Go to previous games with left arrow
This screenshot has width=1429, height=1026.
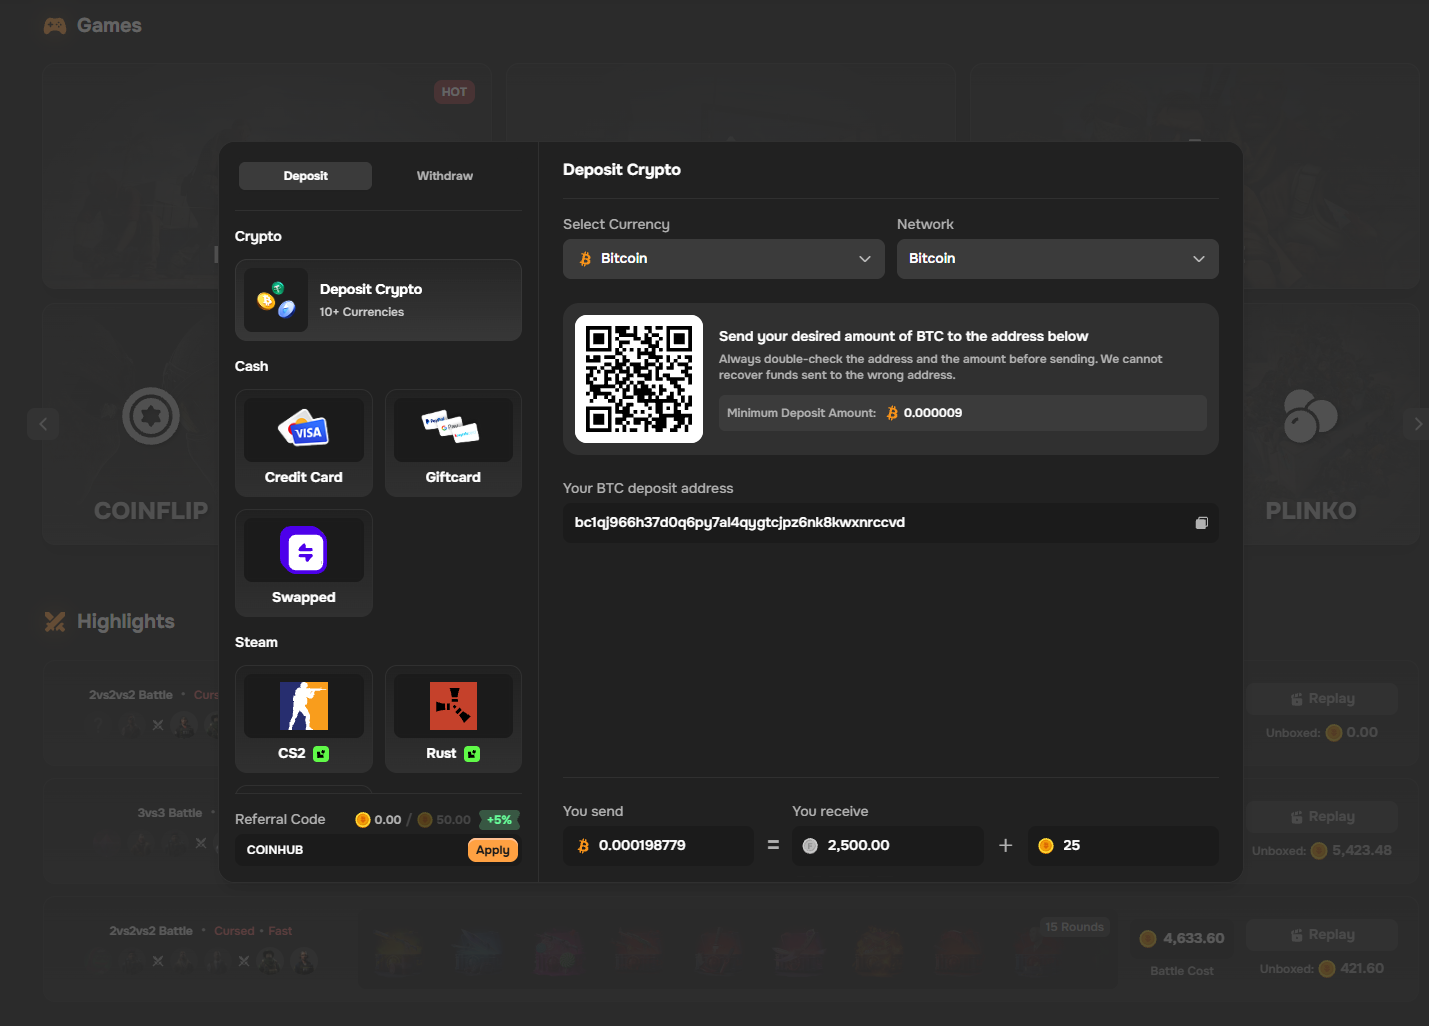tap(43, 424)
